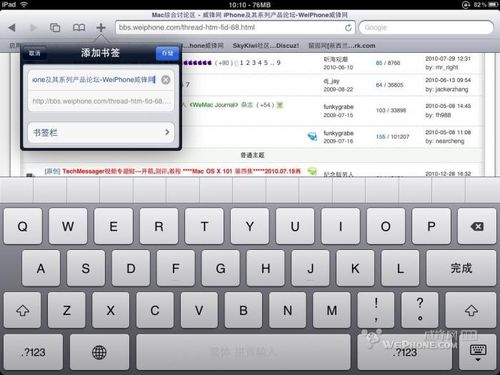The width and height of the screenshot is (500, 375).
Task: Tap the Safari forward arrow
Action: (x=33, y=28)
